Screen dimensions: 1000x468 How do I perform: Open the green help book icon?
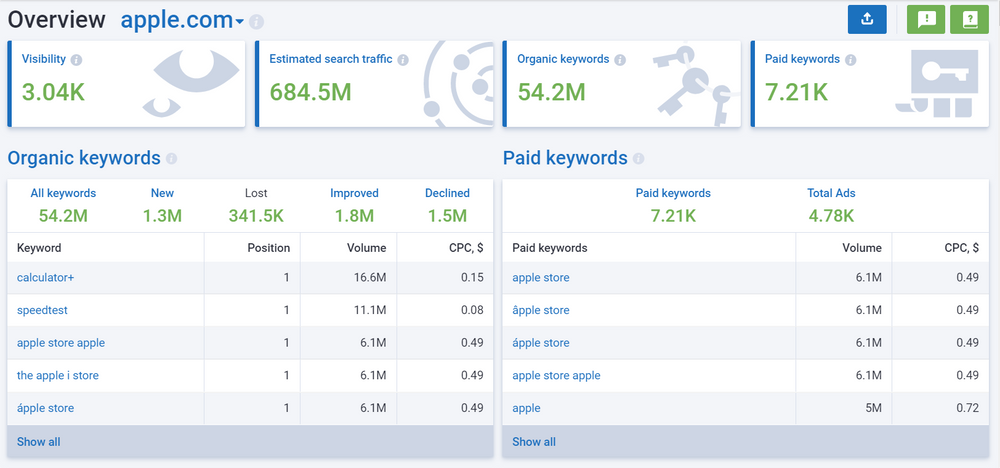coord(969,19)
